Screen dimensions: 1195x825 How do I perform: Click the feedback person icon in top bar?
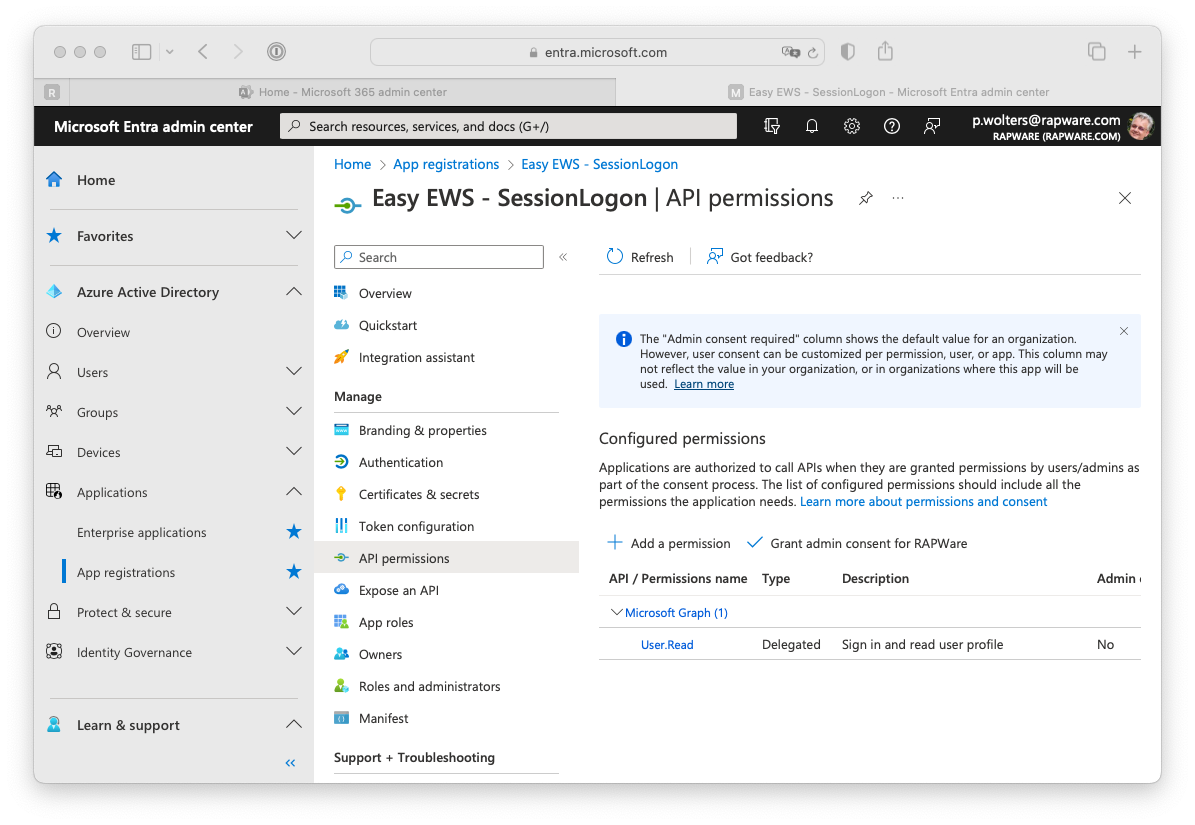931,126
